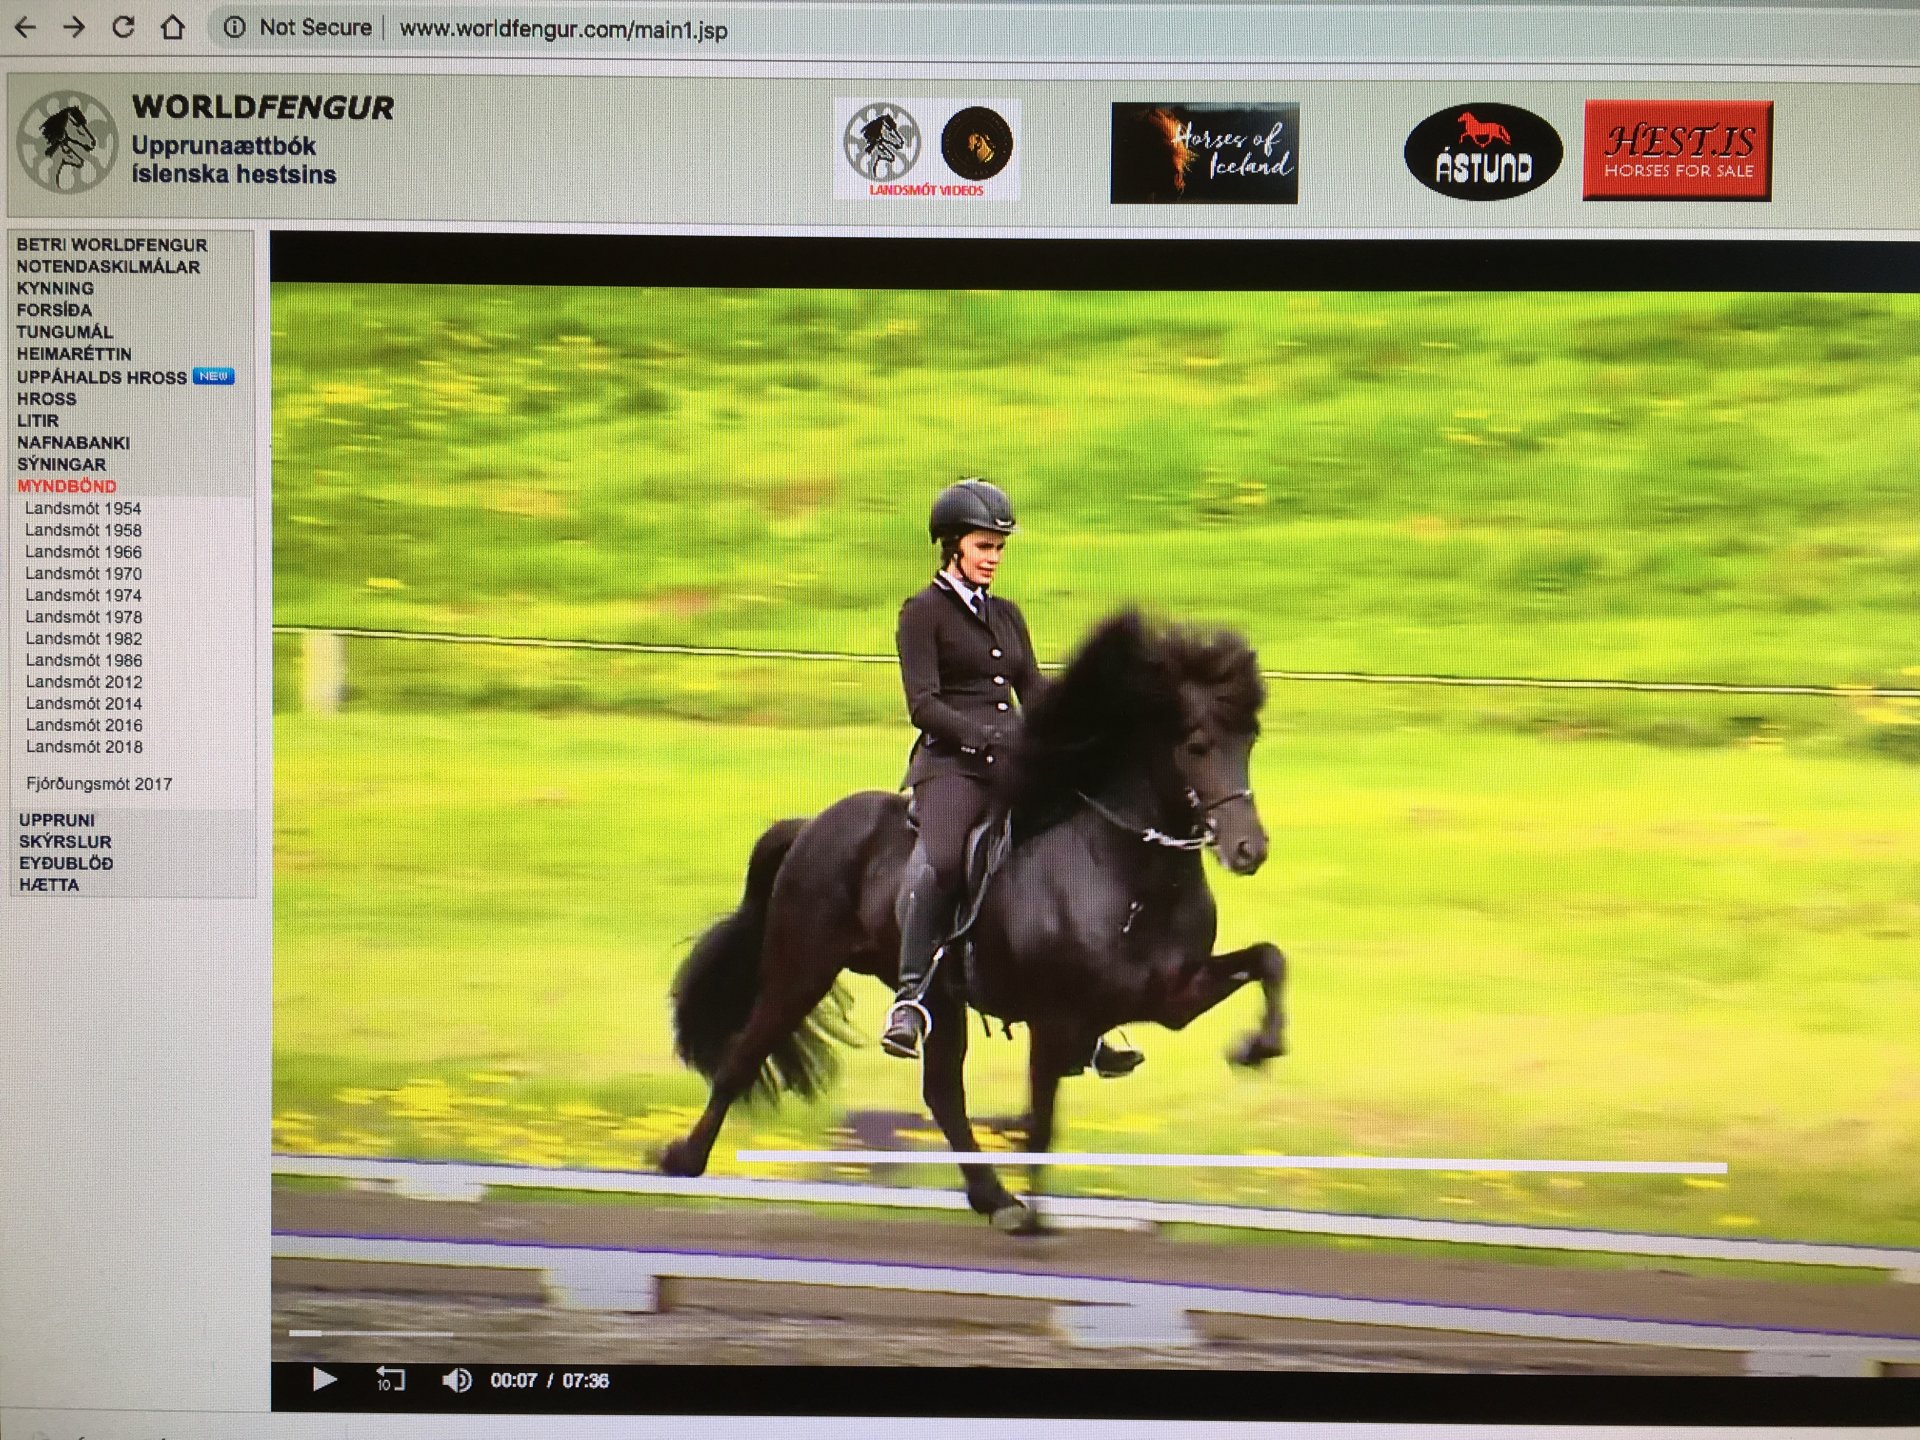Click the worldfengur.com address bar
This screenshot has width=1920, height=1440.
563,29
